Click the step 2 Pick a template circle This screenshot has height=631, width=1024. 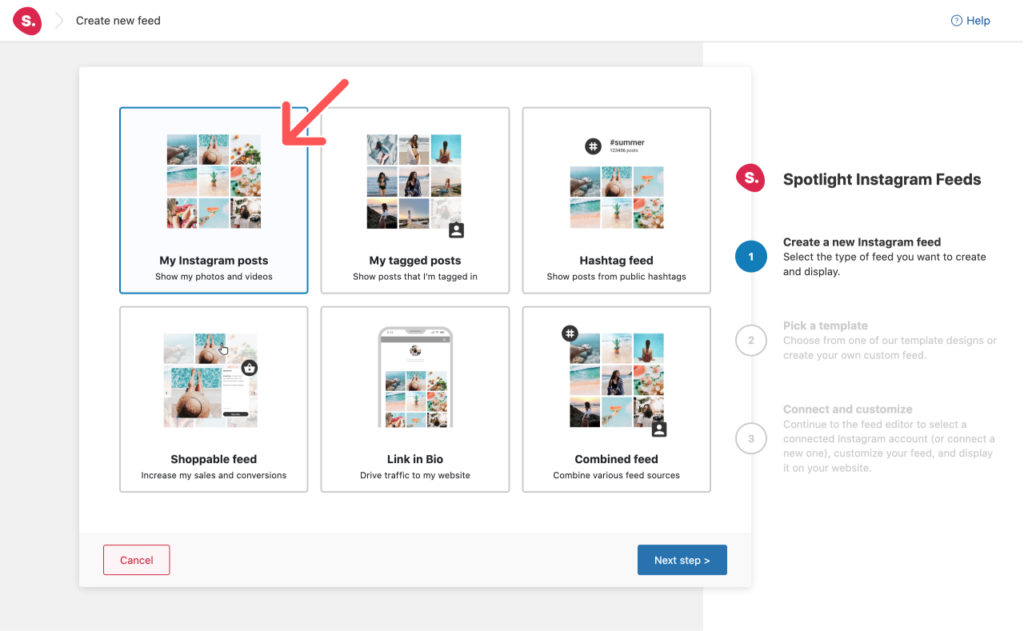coord(751,340)
